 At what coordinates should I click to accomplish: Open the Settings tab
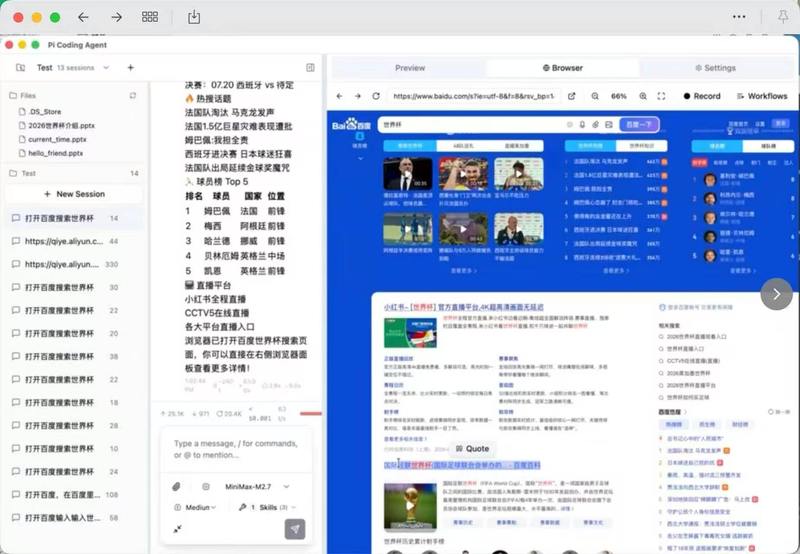715,68
